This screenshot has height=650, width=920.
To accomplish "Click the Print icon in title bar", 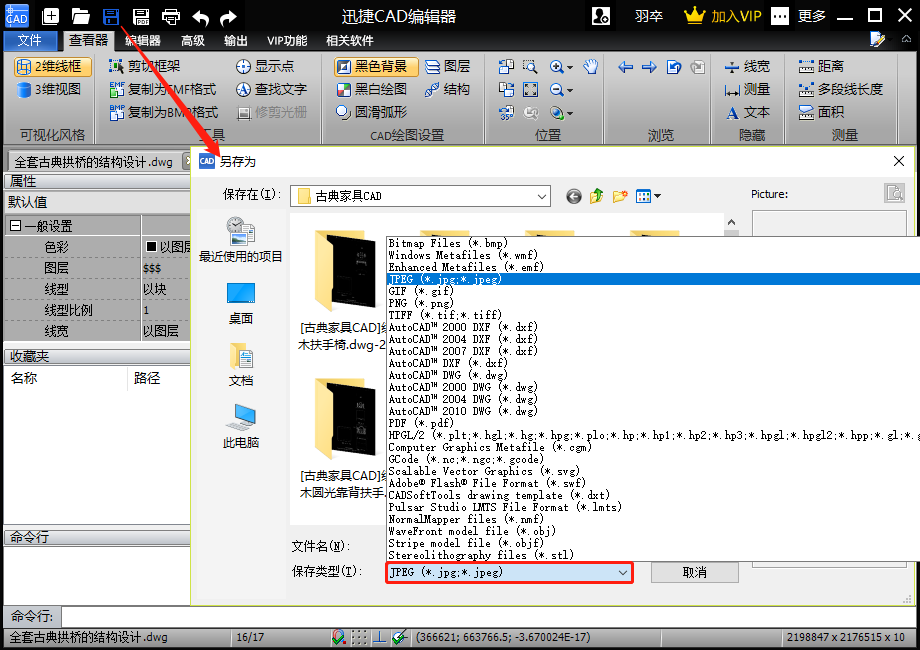I will (171, 16).
